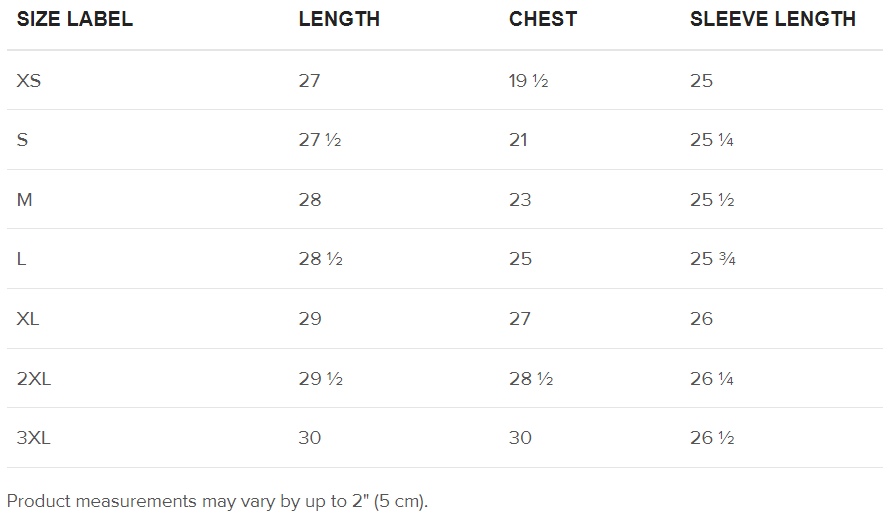Viewport: 883px width, 518px height.
Task: Select the XL size row label
Action: 28,319
